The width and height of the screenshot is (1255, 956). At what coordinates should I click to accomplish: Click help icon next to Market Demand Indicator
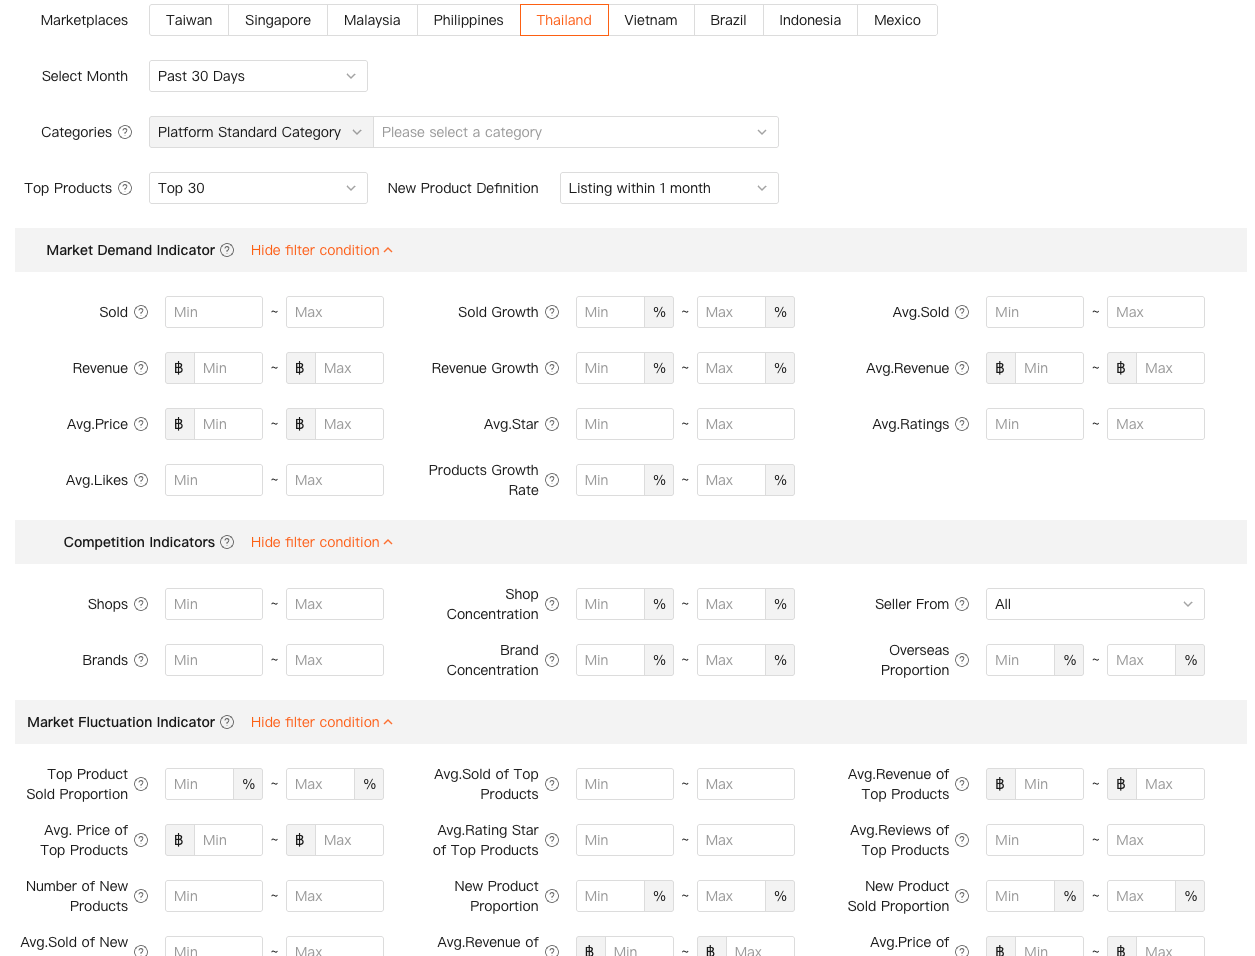[227, 250]
